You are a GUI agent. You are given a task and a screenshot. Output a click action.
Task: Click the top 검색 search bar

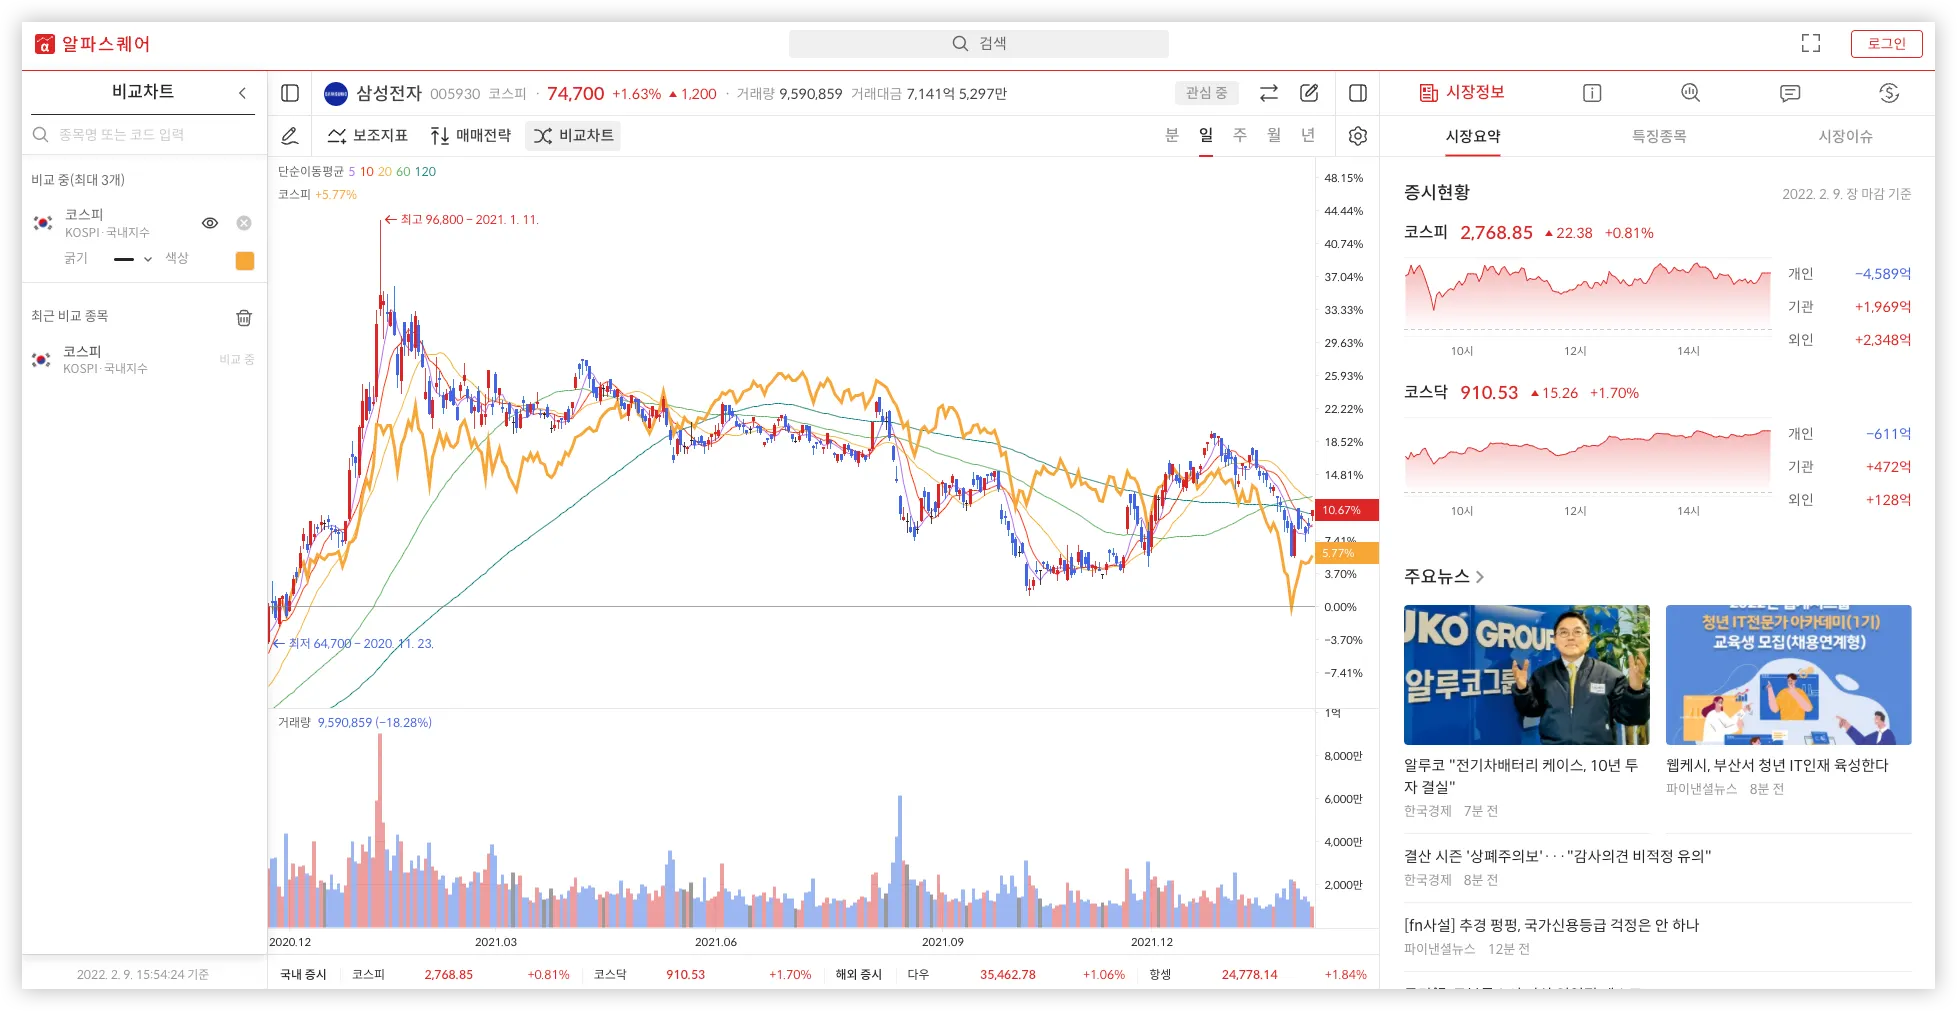tap(978, 43)
